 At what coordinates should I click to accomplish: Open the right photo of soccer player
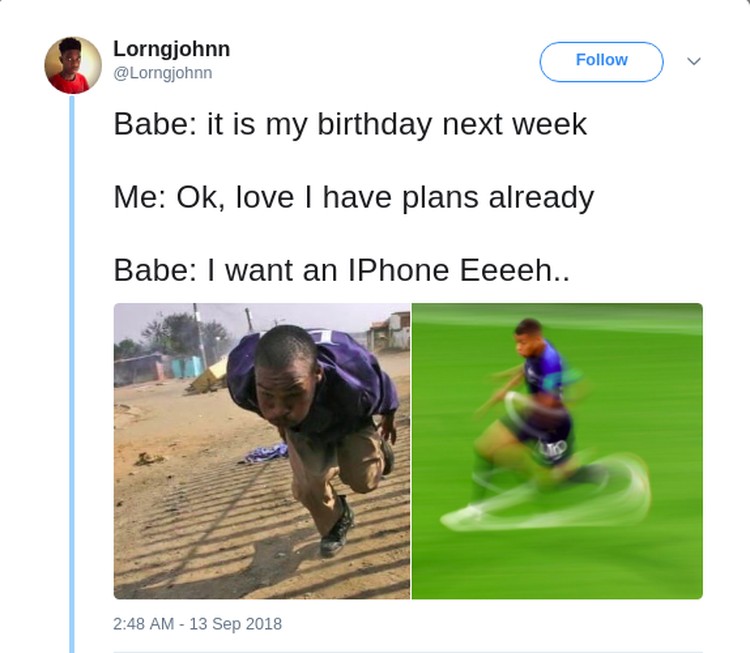click(x=557, y=451)
